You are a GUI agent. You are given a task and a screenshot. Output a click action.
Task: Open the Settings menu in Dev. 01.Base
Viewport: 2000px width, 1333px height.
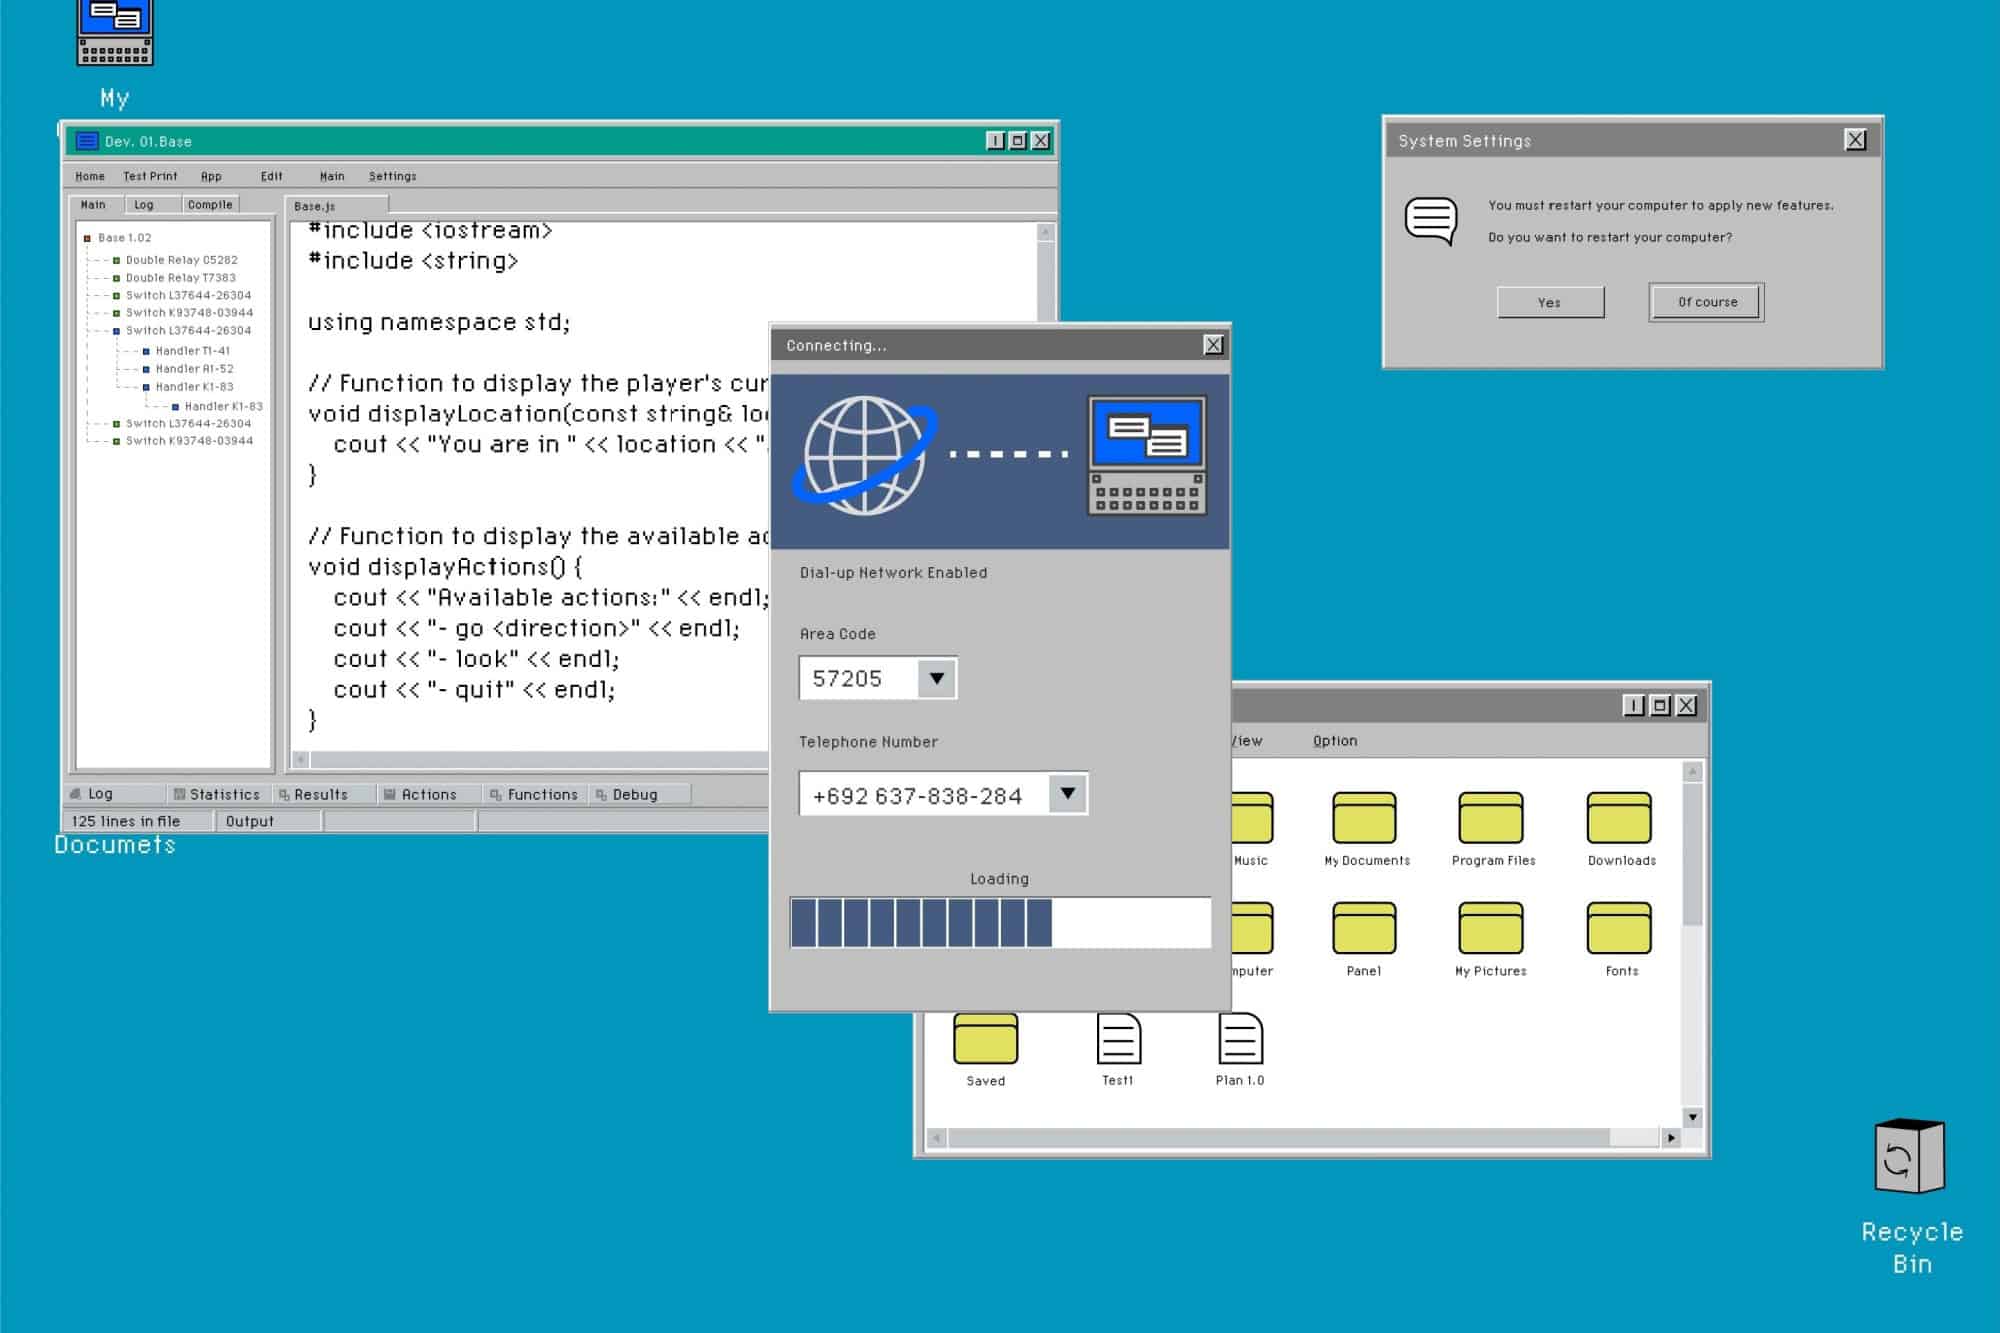393,176
